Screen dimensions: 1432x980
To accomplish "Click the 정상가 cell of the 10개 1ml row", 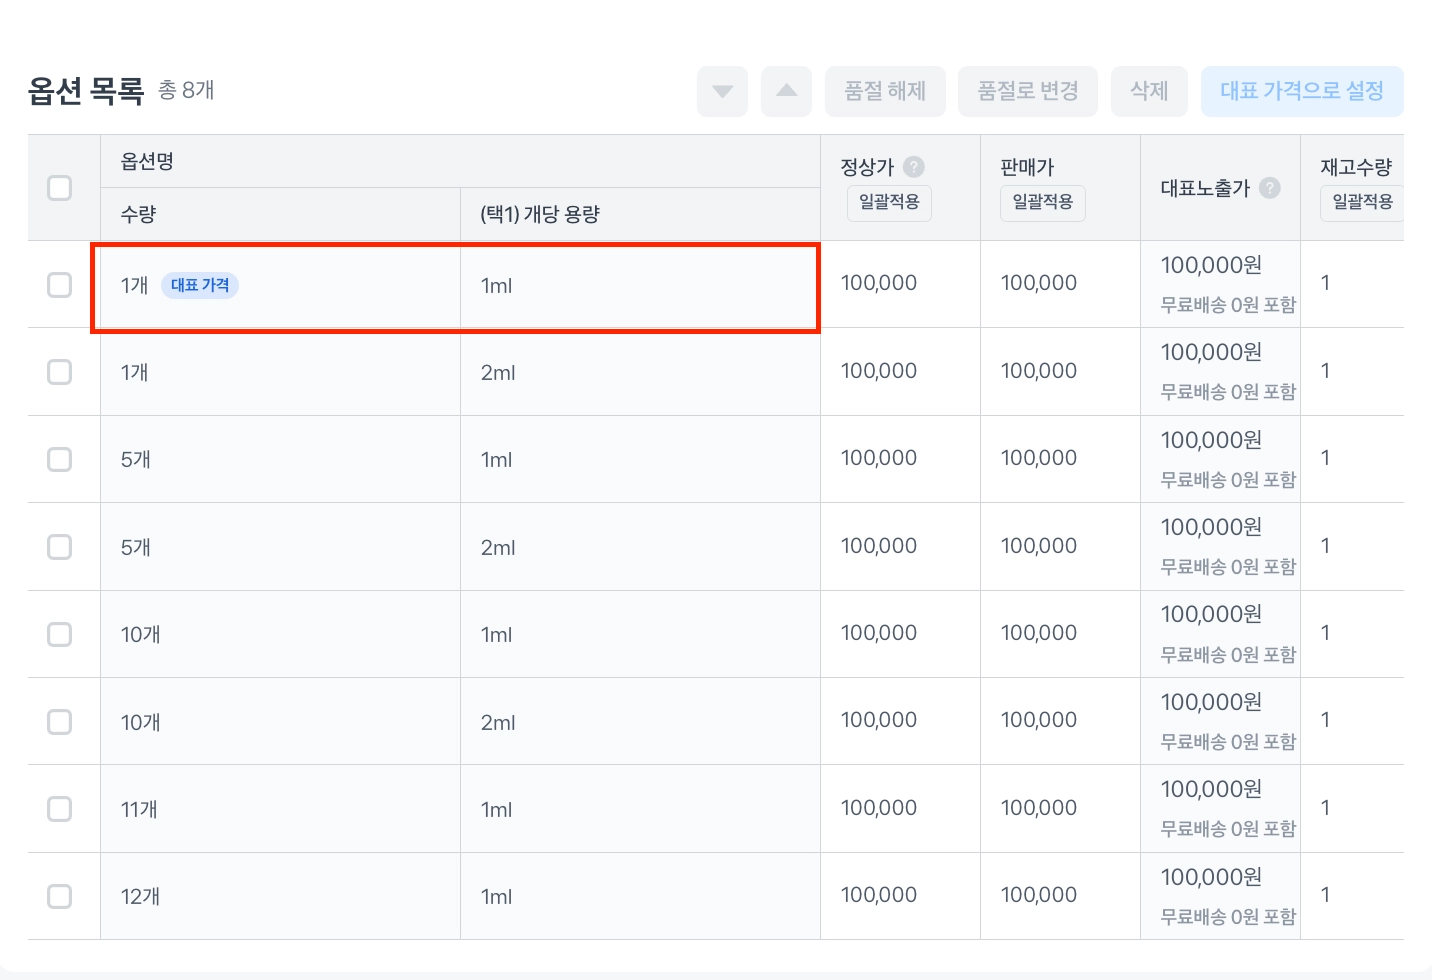I will pyautogui.click(x=879, y=633).
